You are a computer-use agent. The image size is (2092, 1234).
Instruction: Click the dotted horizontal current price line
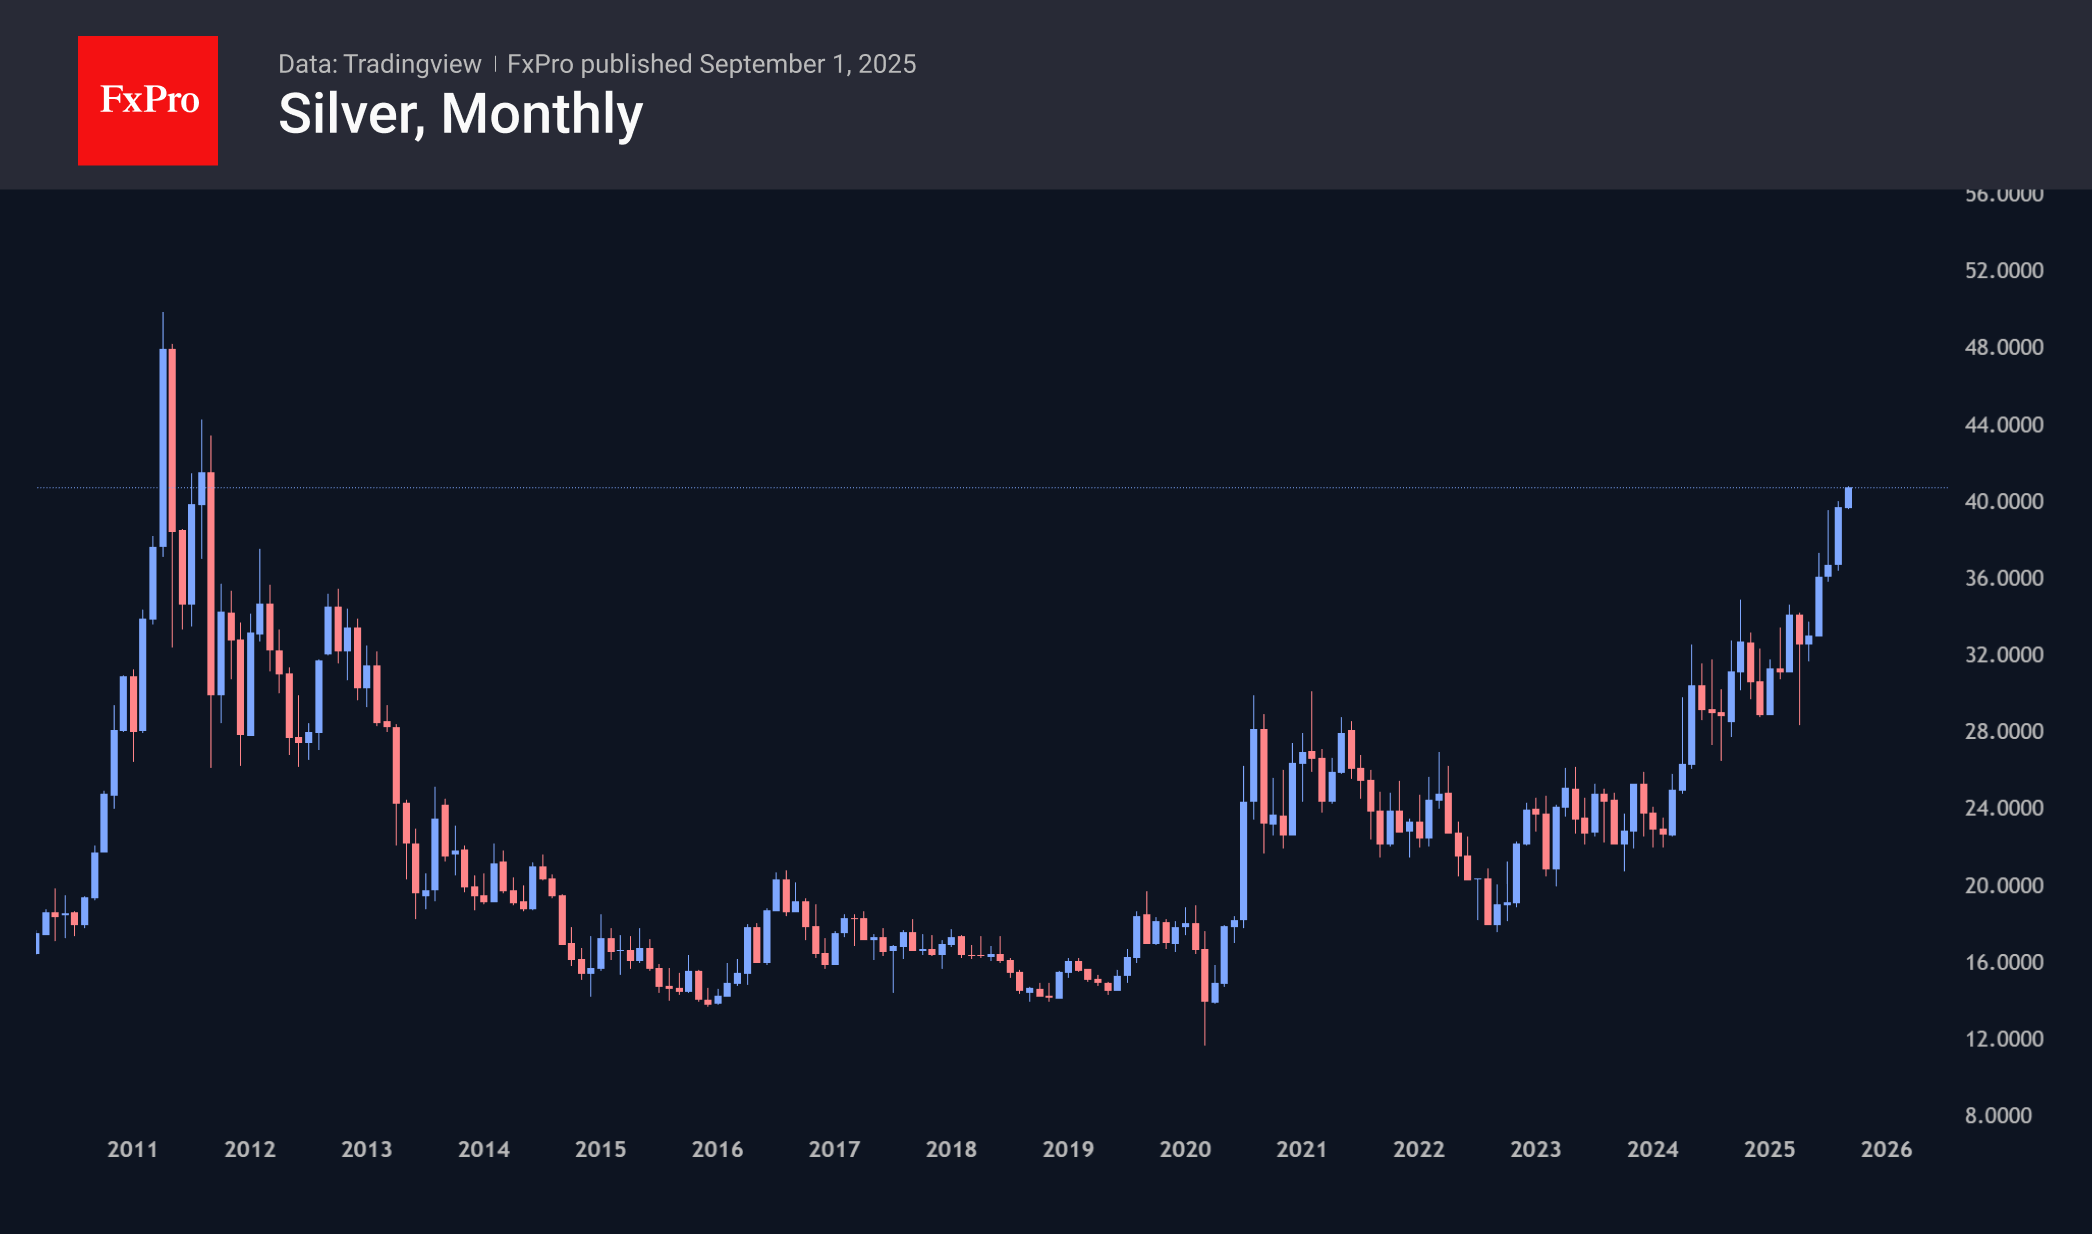tap(1000, 488)
